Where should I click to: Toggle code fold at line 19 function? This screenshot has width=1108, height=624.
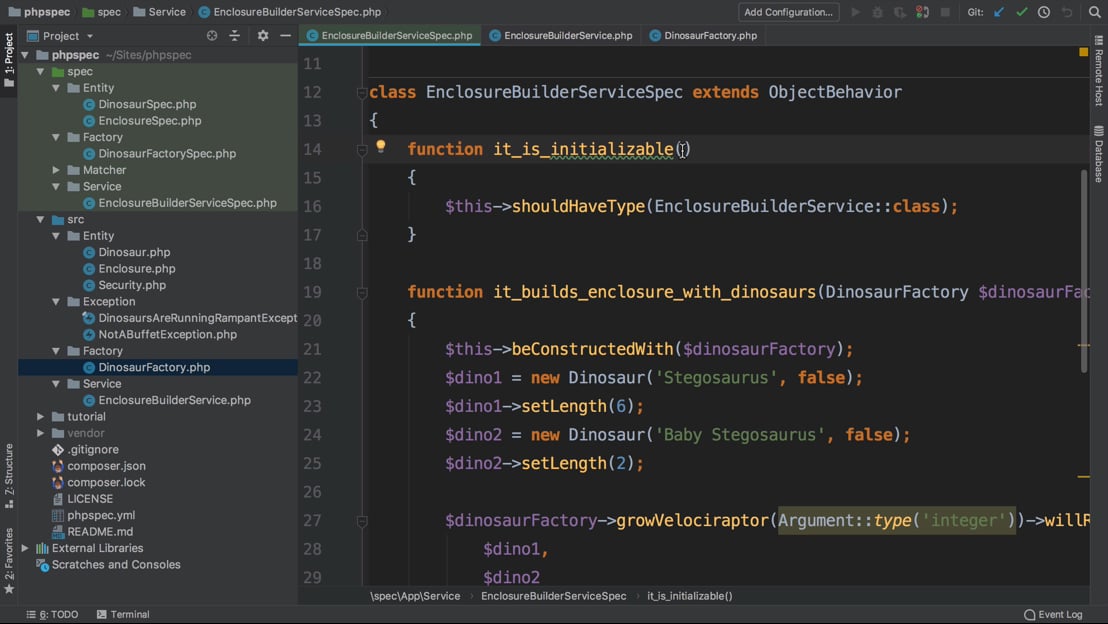click(362, 293)
